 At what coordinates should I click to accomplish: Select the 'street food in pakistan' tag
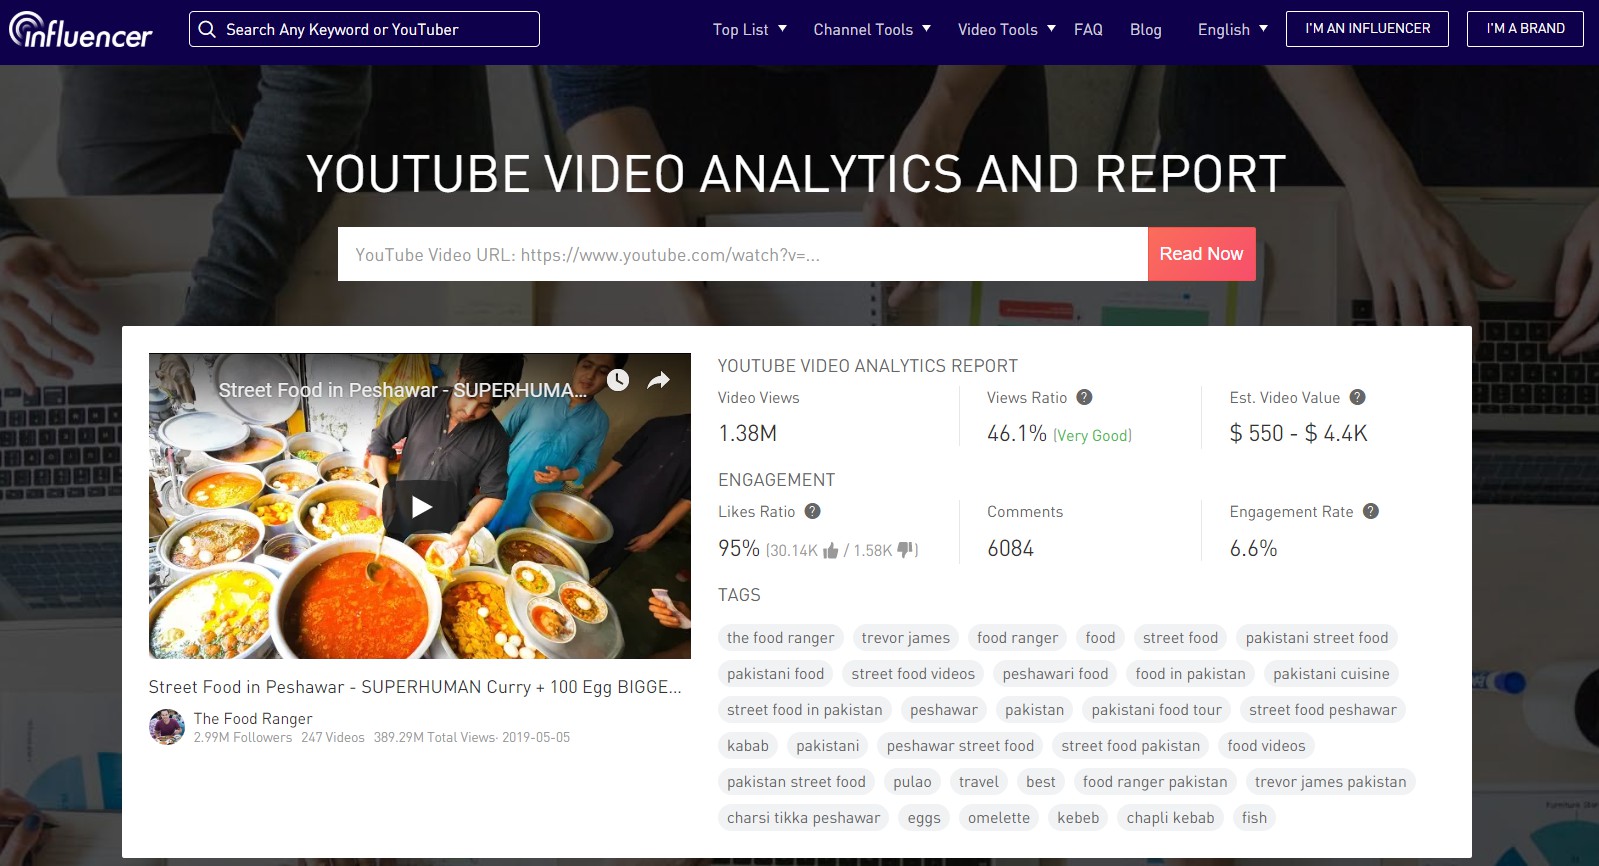click(x=805, y=710)
